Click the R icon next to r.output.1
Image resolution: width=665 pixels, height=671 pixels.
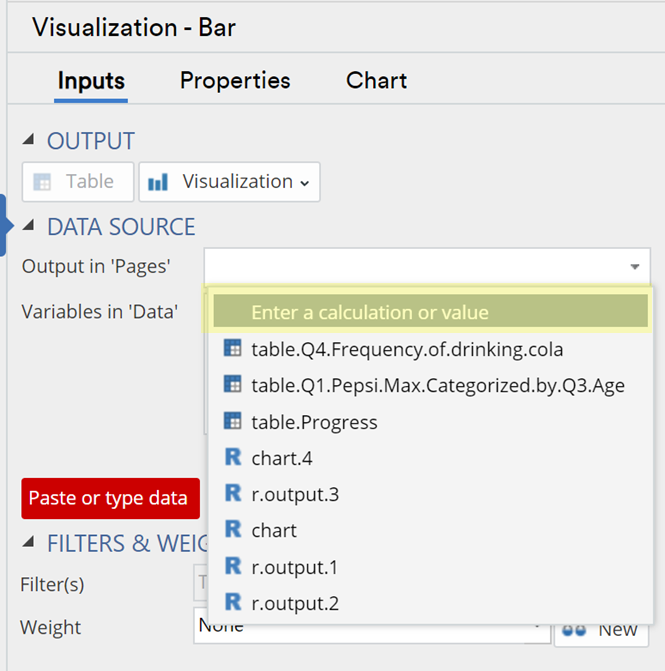(x=233, y=566)
